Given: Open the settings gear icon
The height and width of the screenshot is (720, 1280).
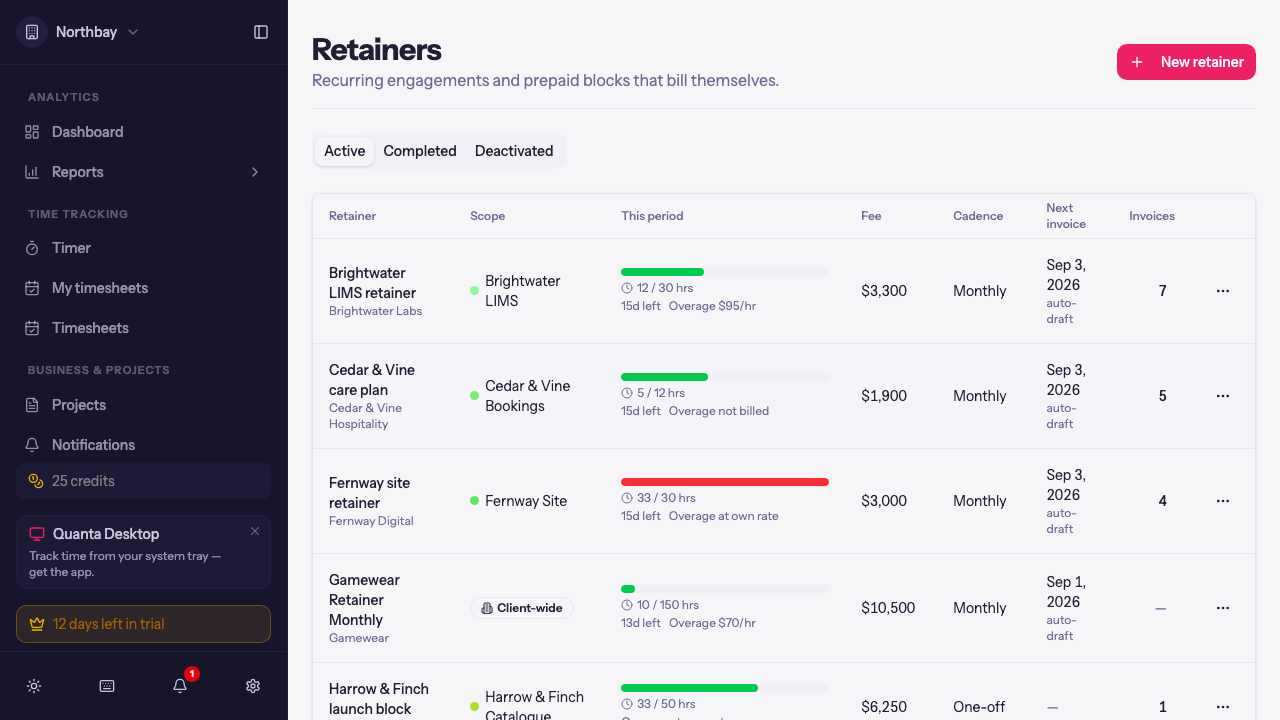Looking at the screenshot, I should (253, 686).
